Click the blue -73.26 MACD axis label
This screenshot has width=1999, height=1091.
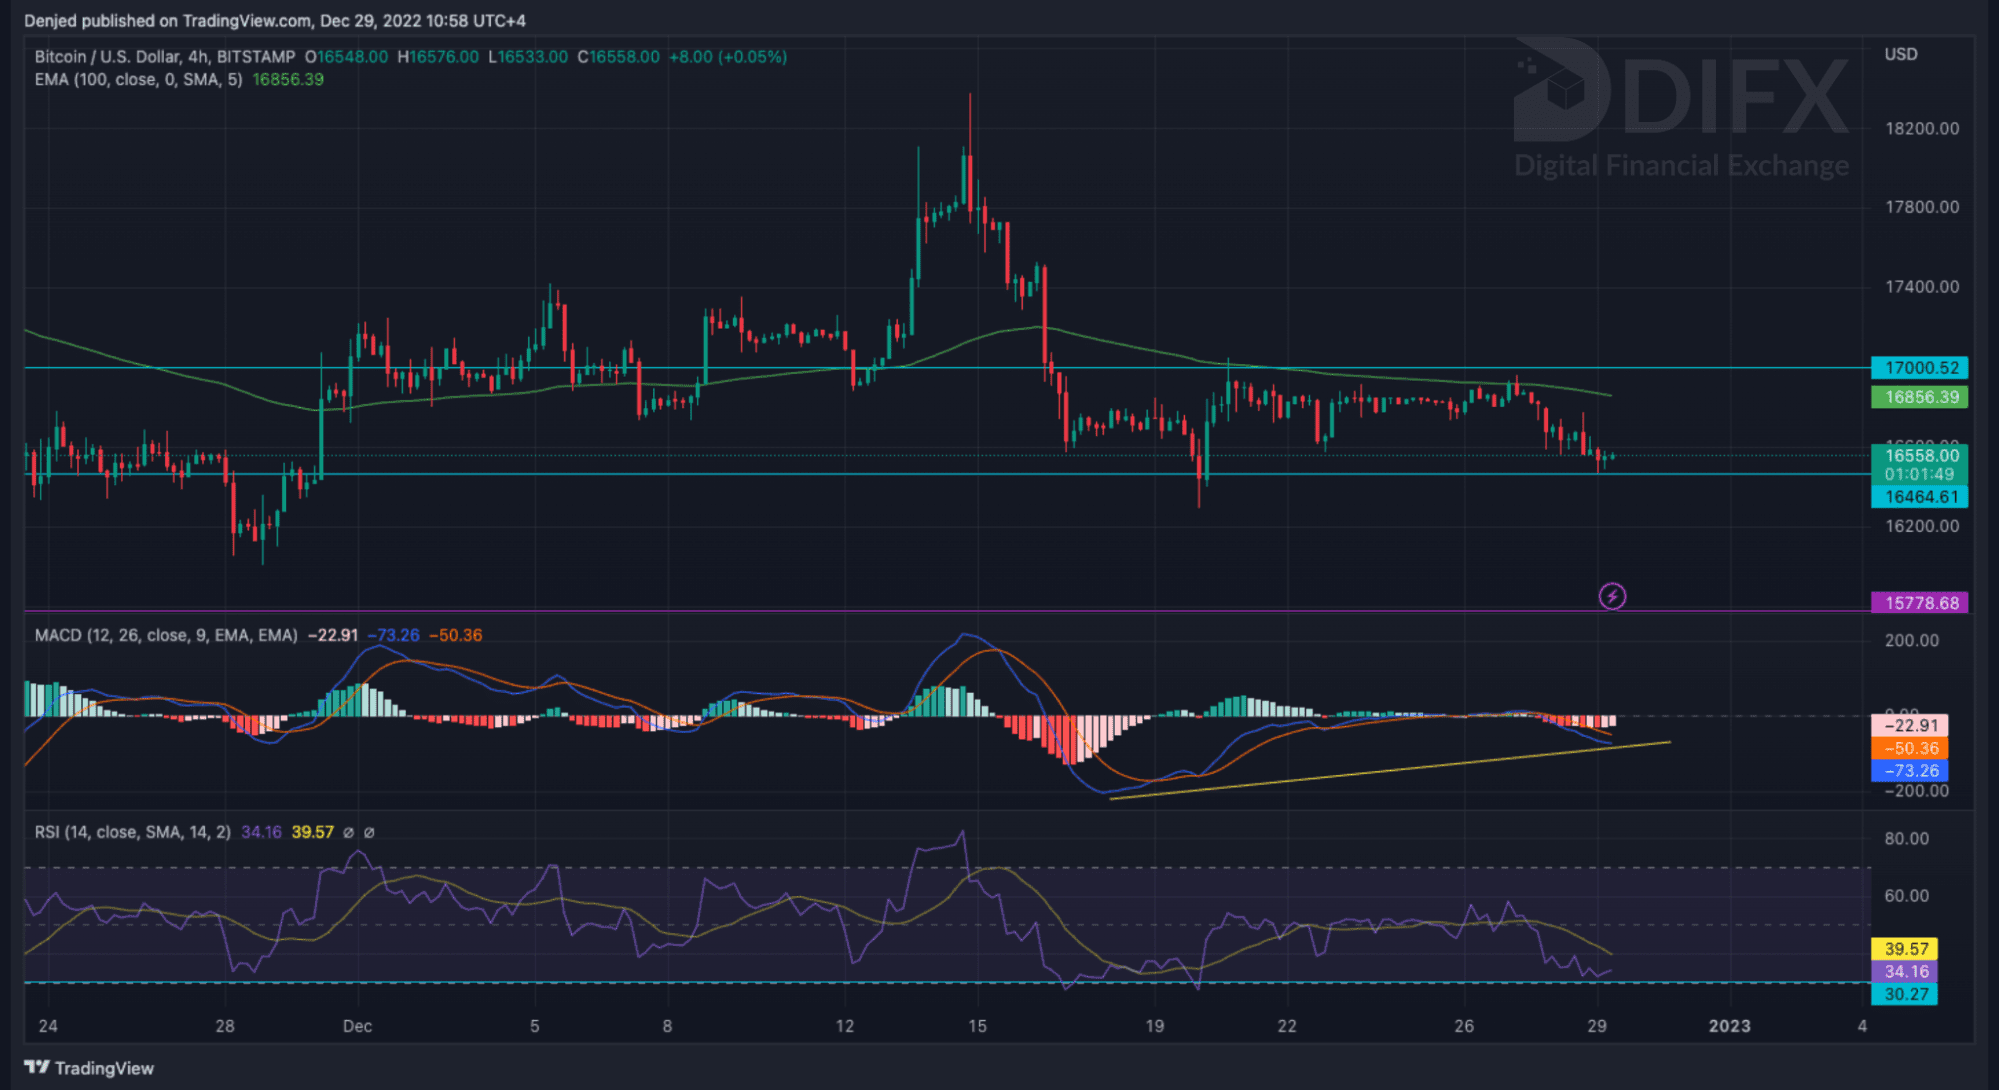1909,771
